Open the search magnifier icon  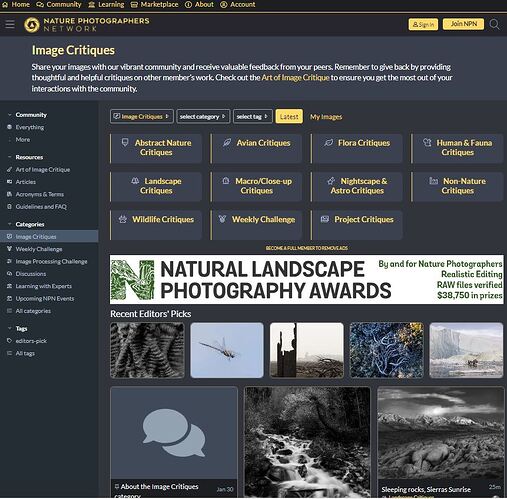(x=494, y=24)
